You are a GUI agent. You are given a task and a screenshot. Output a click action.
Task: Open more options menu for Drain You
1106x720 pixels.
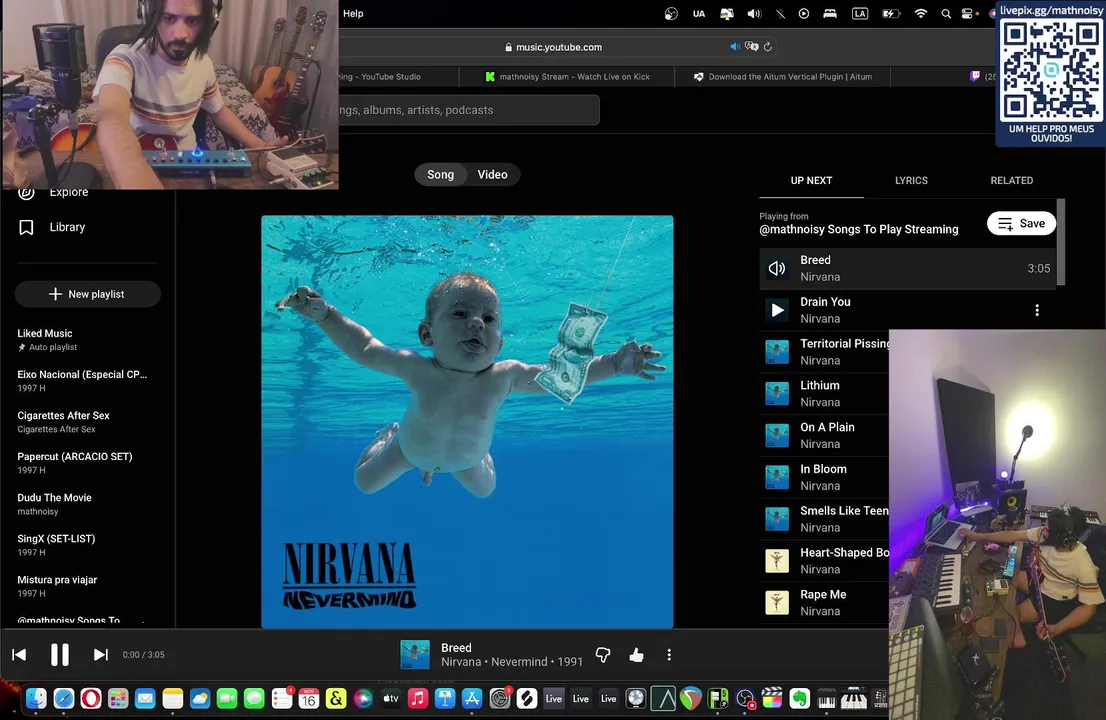click(1037, 310)
